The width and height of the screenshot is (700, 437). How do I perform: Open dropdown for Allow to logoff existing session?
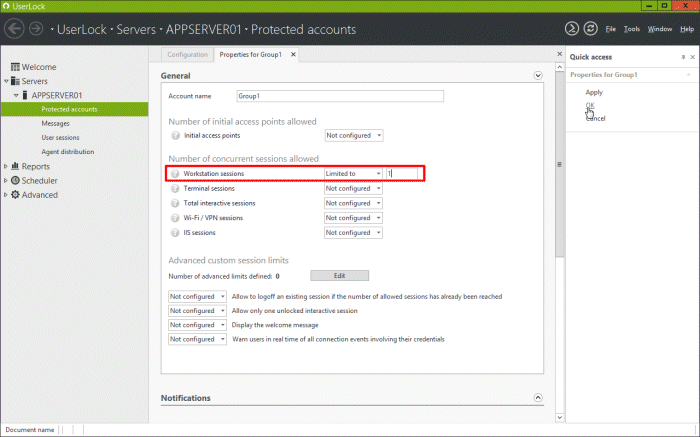pyautogui.click(x=197, y=296)
